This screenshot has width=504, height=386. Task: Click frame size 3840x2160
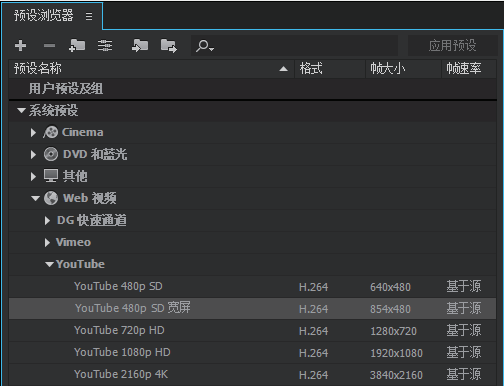coord(396,375)
